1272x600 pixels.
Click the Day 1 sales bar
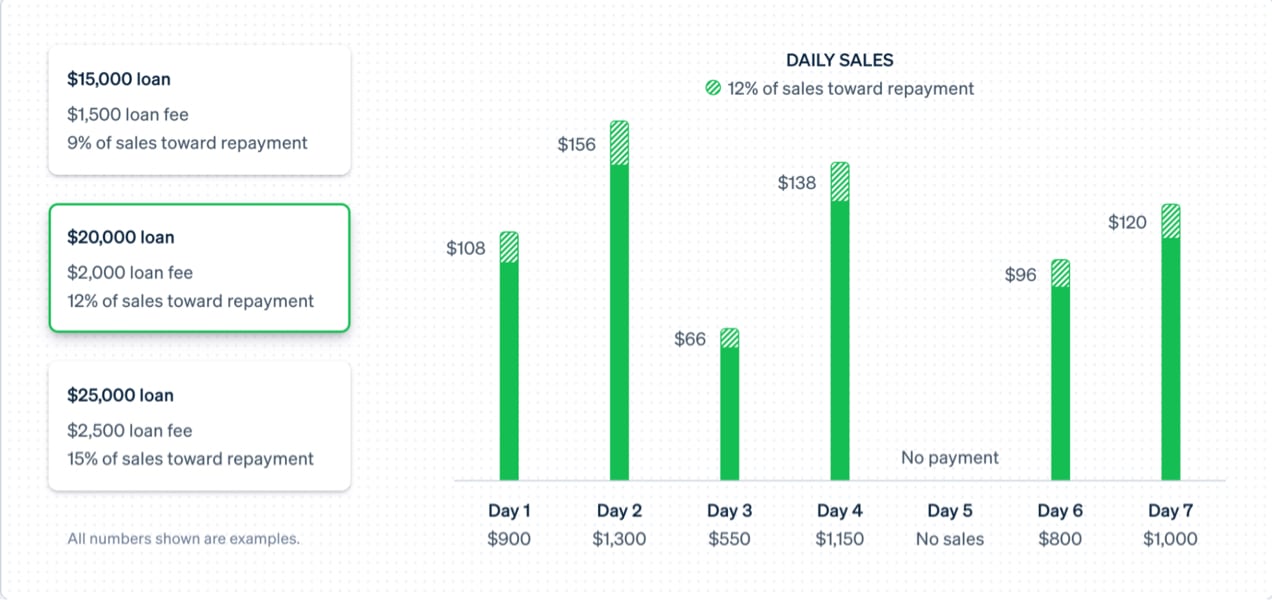click(509, 370)
